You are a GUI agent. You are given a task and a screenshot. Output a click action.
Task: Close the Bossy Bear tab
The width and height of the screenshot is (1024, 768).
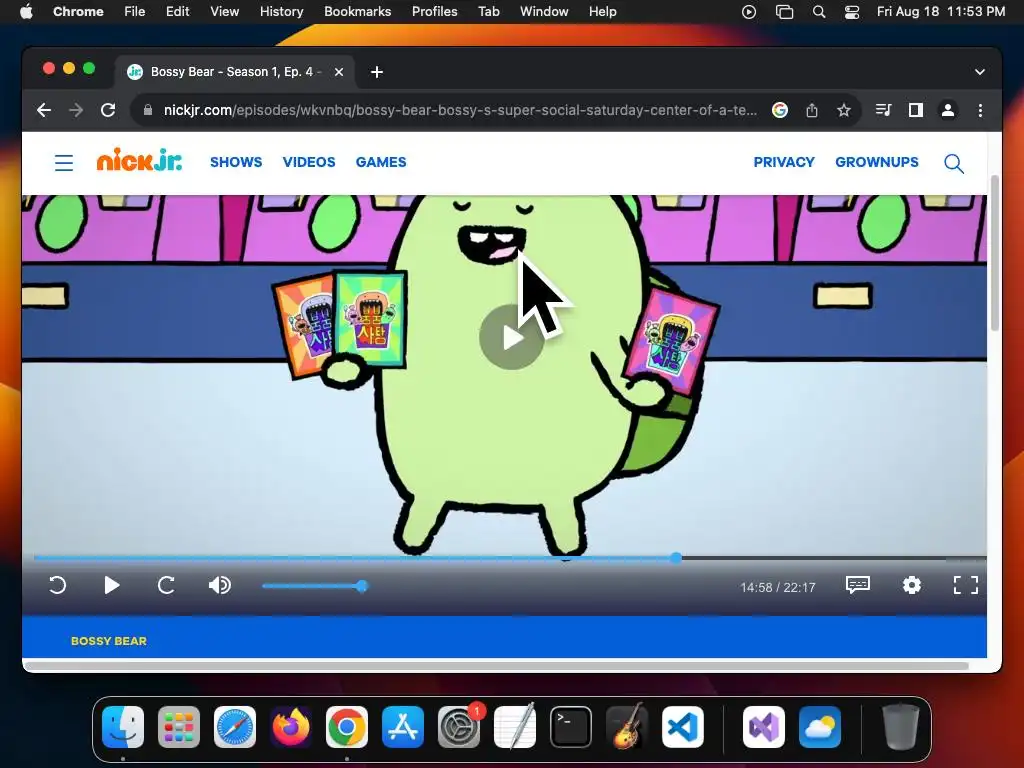339,72
